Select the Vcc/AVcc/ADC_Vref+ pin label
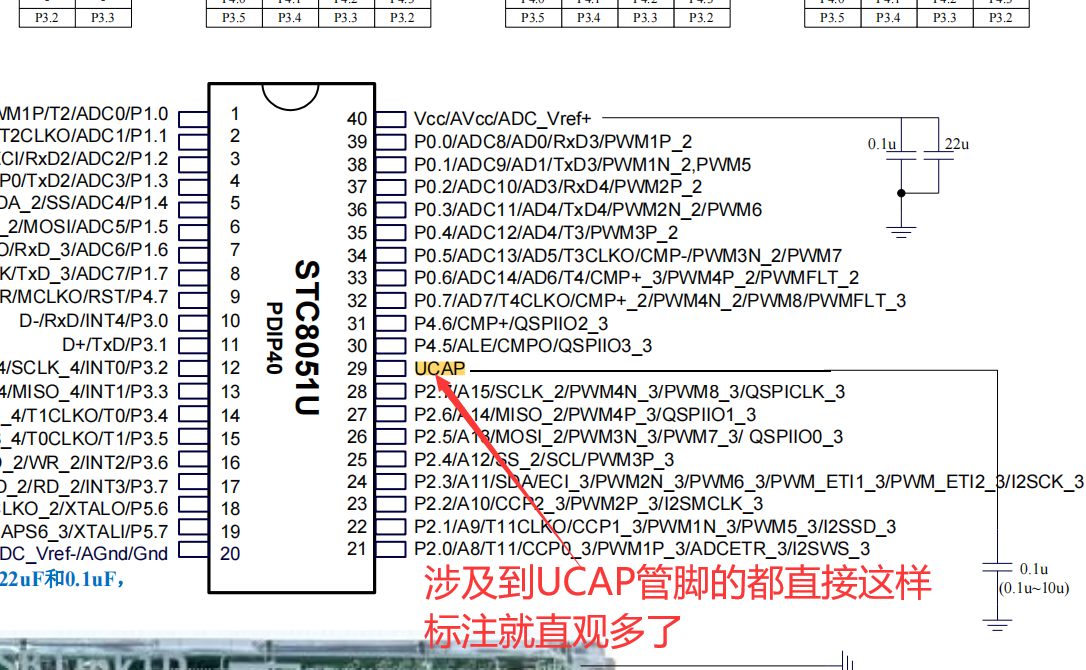This screenshot has height=670, width=1086. 502,119
